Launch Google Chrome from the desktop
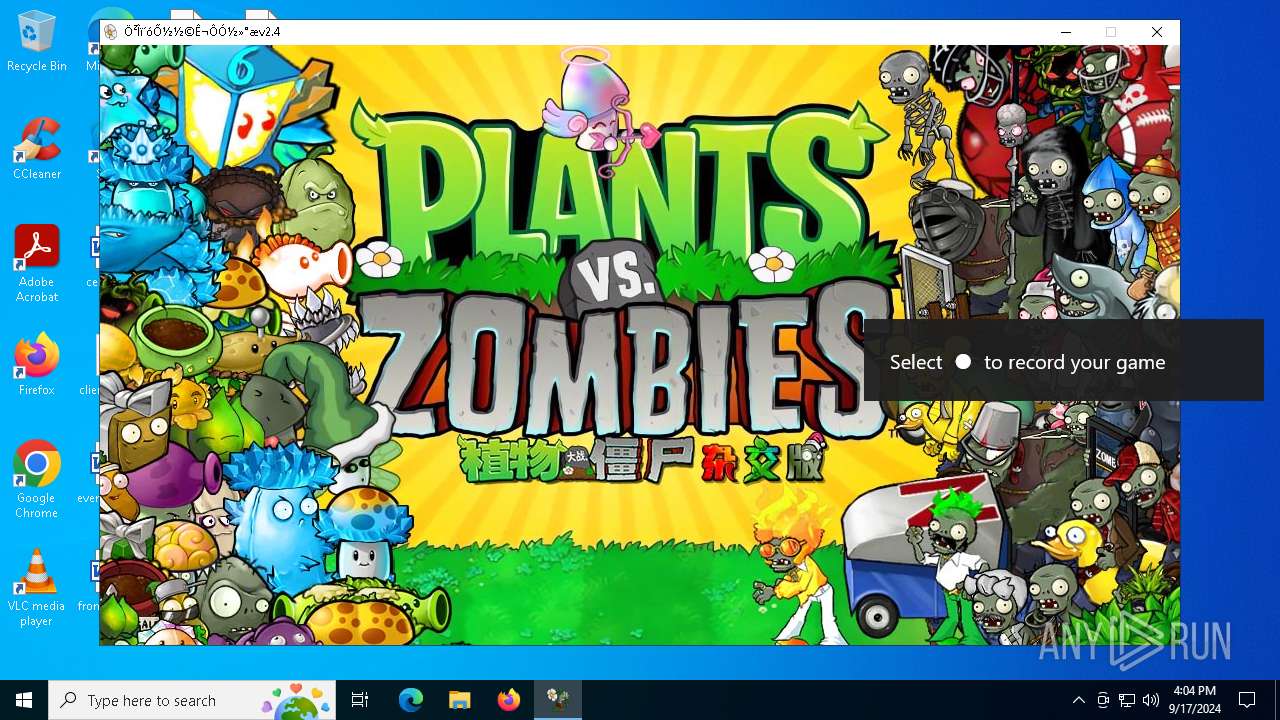This screenshot has height=720, width=1280. 37,480
